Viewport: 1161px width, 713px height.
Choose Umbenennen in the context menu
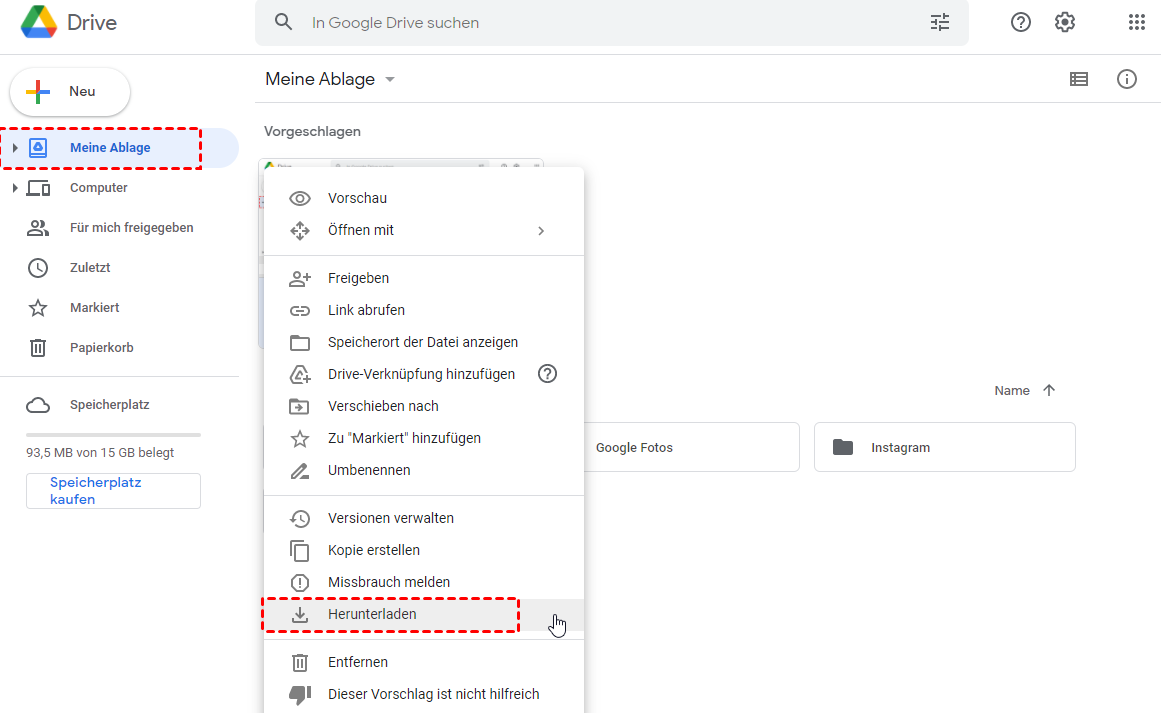(x=369, y=470)
